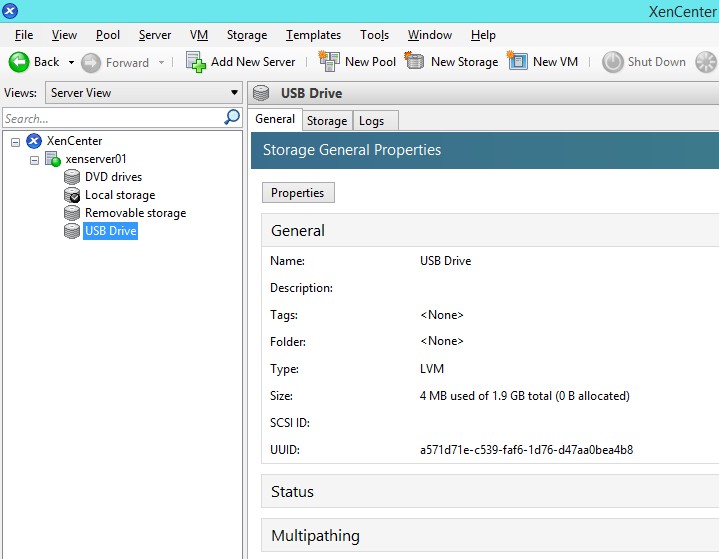Switch to the Storage tab
The height and width of the screenshot is (559, 719).
click(327, 121)
